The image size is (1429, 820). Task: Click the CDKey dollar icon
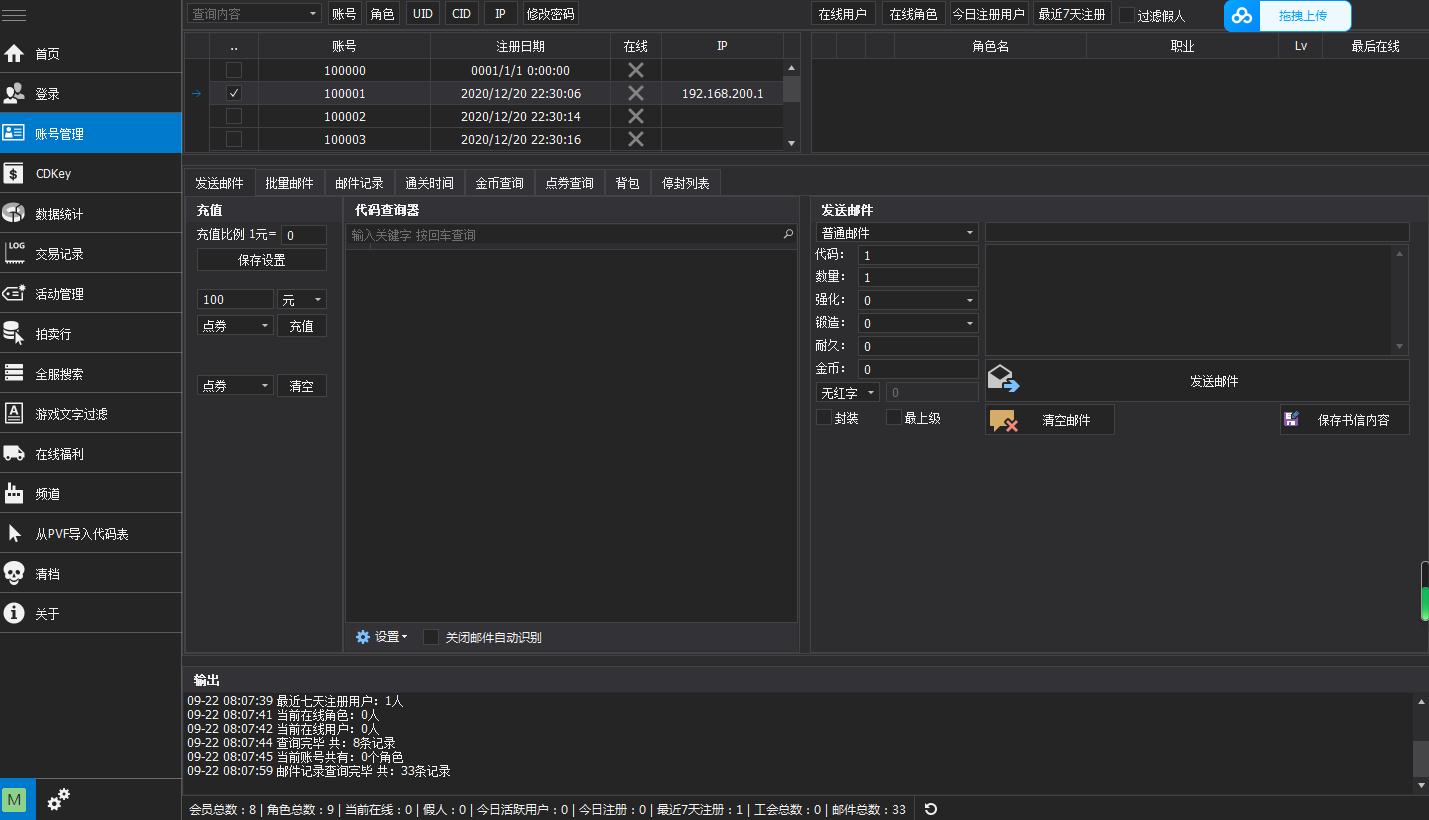[x=14, y=173]
